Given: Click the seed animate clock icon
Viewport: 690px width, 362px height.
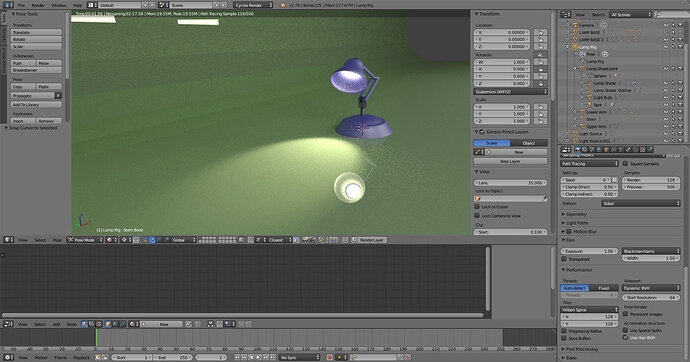Looking at the screenshot, I should coord(615,180).
